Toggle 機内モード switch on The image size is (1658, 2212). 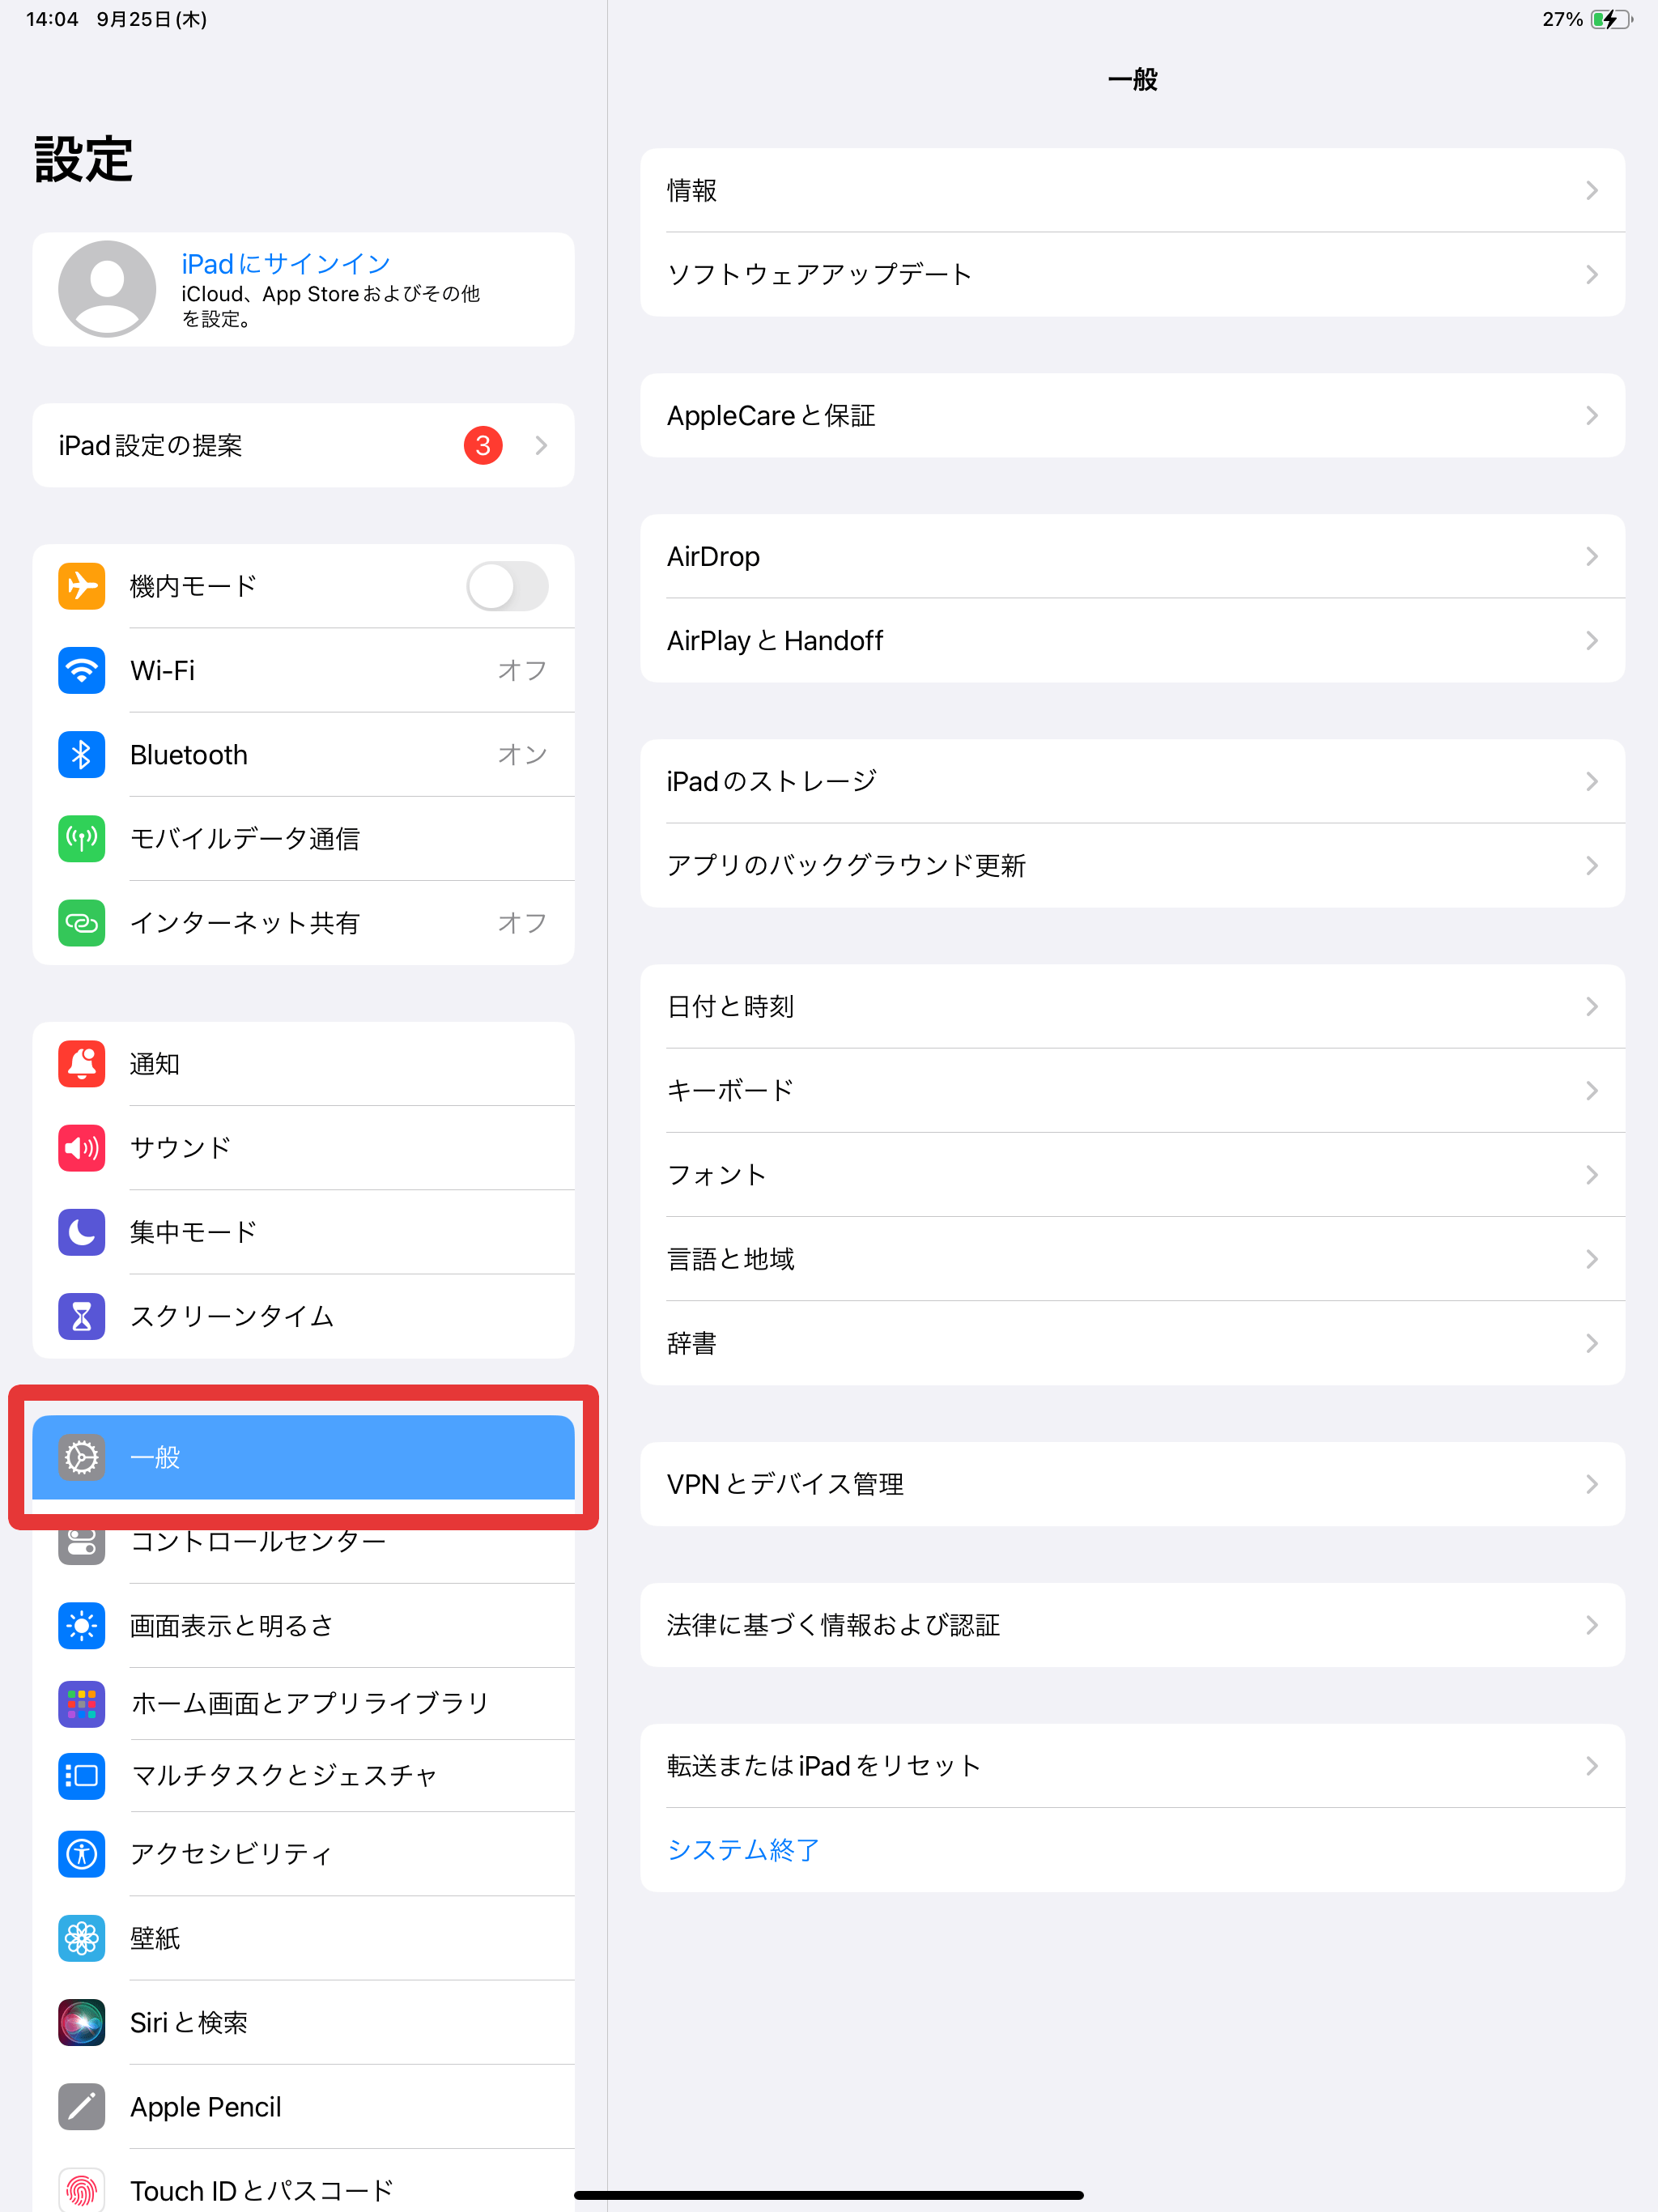(x=507, y=586)
